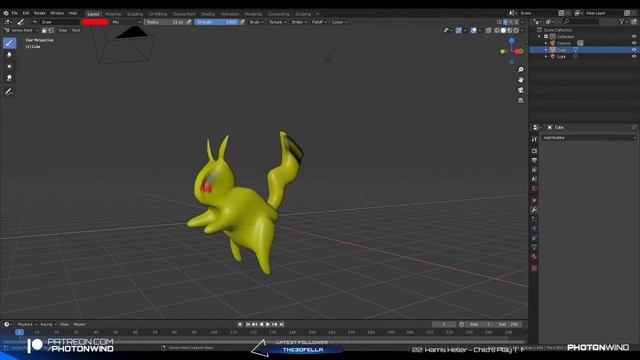Toggle the pin icon in properties header
The width and height of the screenshot is (640, 360).
(634, 127)
